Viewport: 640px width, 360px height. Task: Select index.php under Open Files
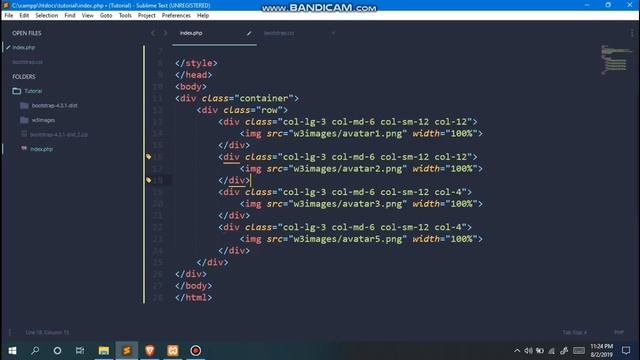[x=24, y=47]
